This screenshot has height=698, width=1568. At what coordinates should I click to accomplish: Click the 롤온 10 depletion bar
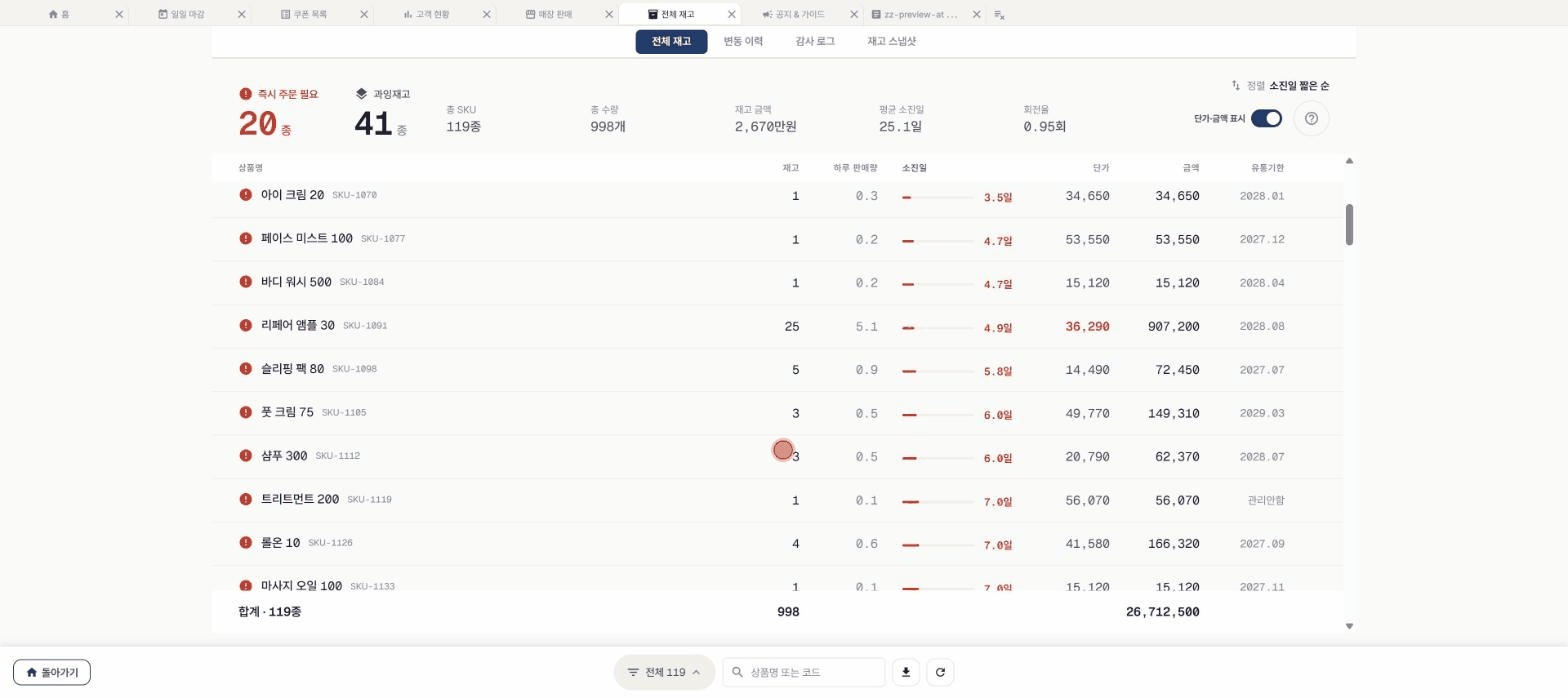tap(938, 545)
